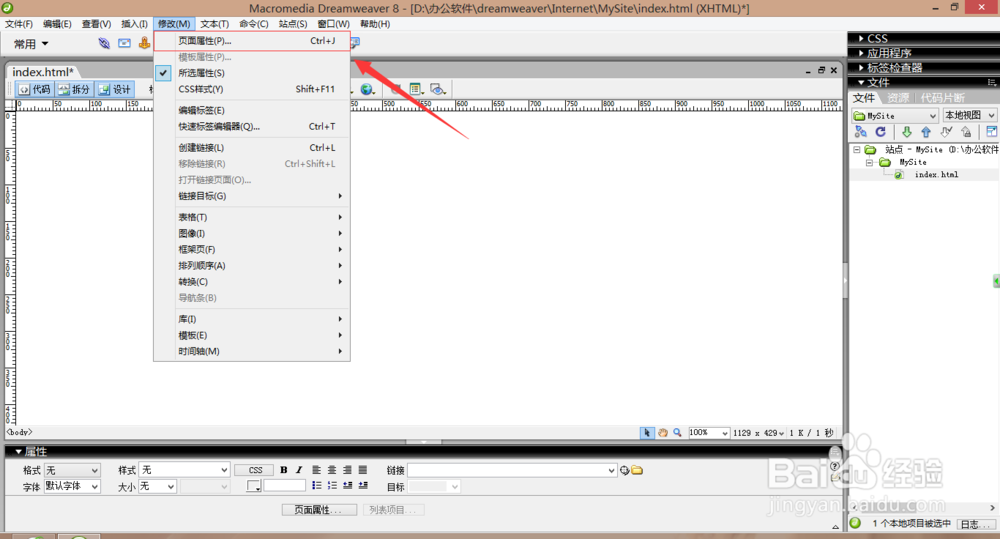Image resolution: width=1000 pixels, height=539 pixels.
Task: Open the 样式 style dropdown
Action: 184,470
